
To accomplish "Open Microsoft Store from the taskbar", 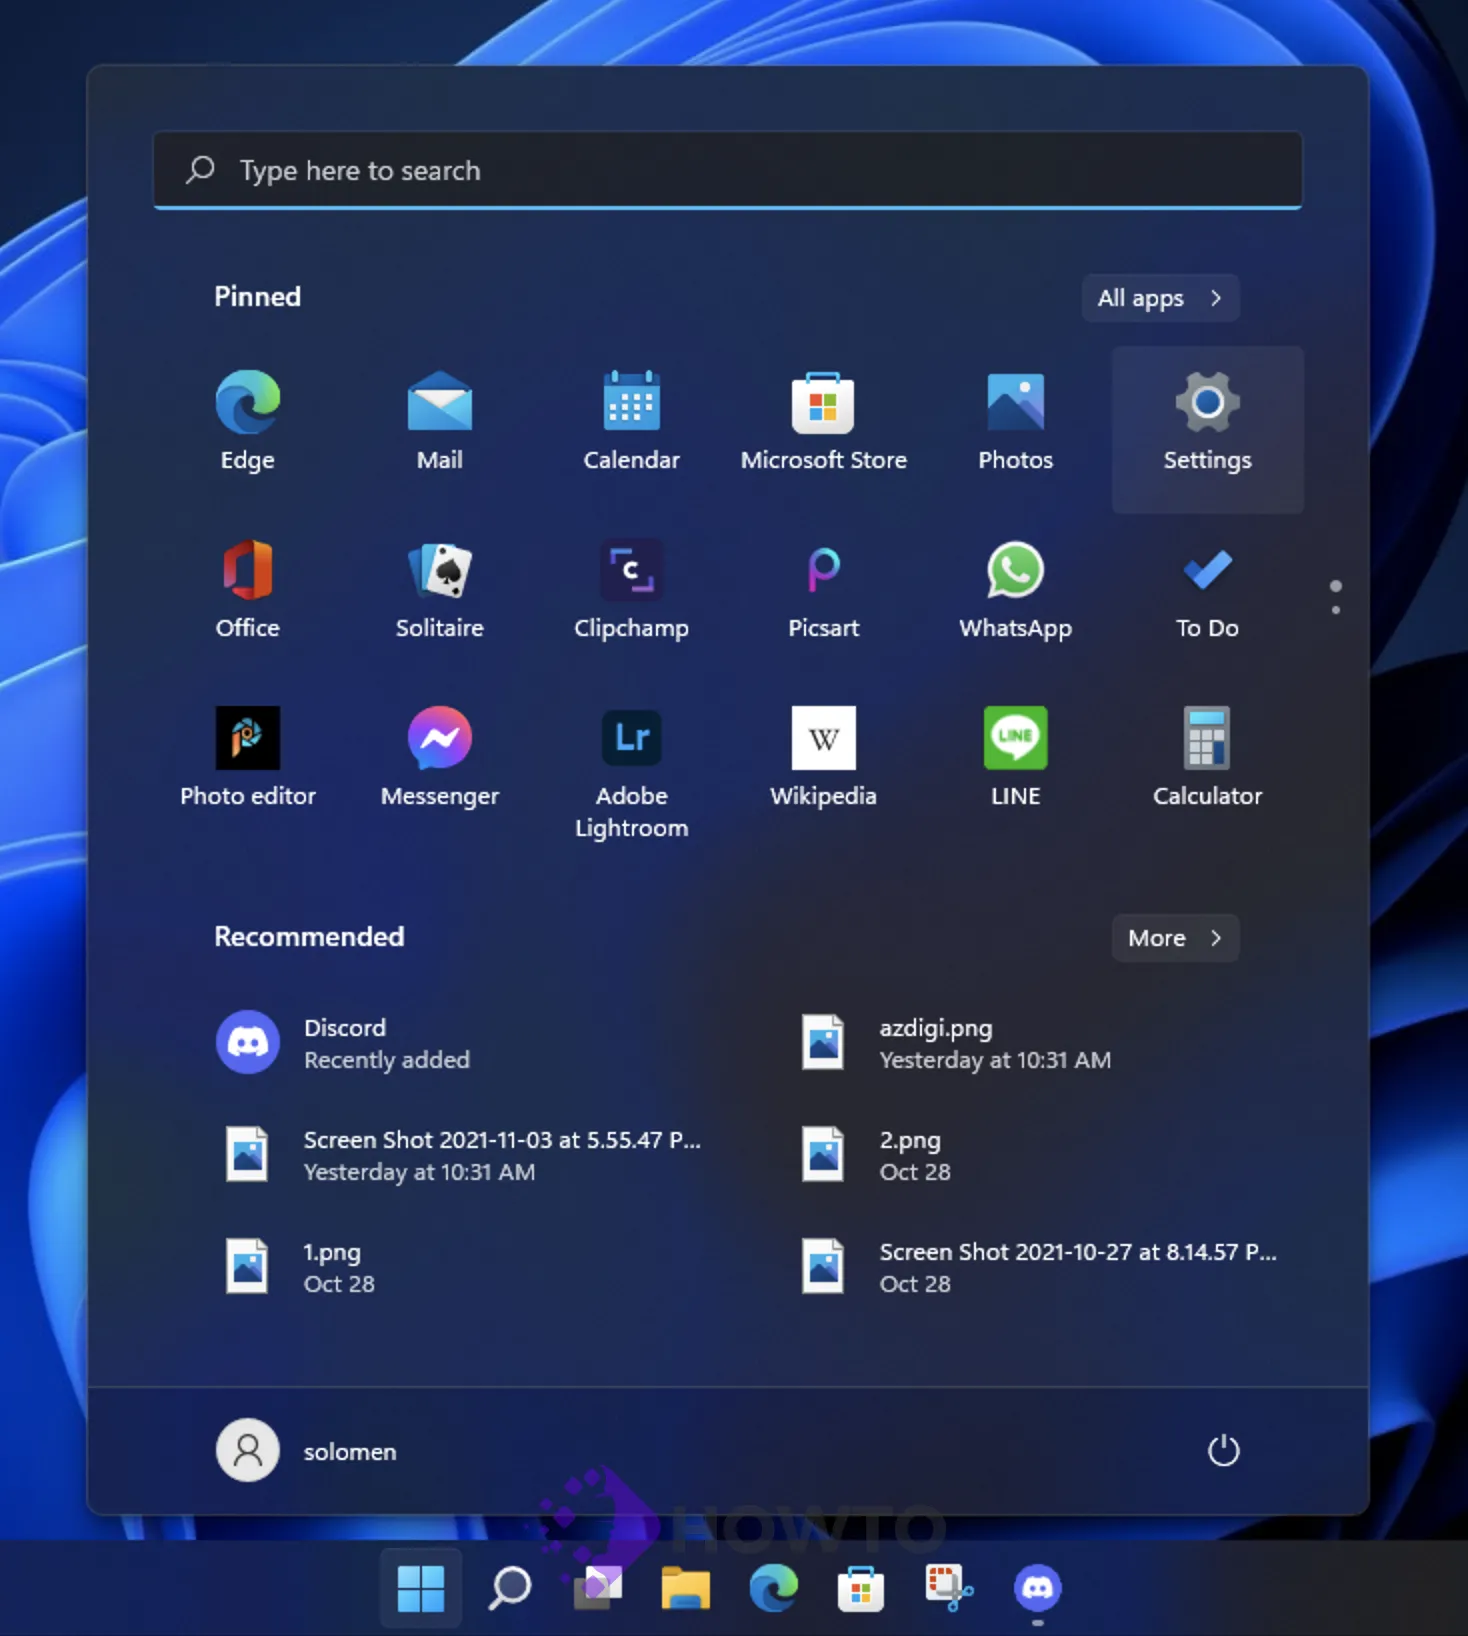I will [x=861, y=1587].
